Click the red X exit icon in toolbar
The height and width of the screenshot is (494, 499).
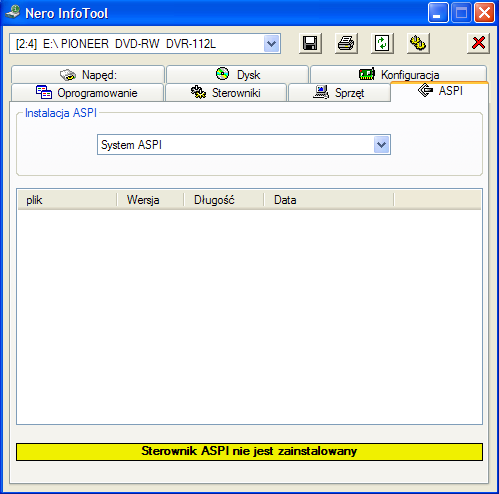[478, 43]
